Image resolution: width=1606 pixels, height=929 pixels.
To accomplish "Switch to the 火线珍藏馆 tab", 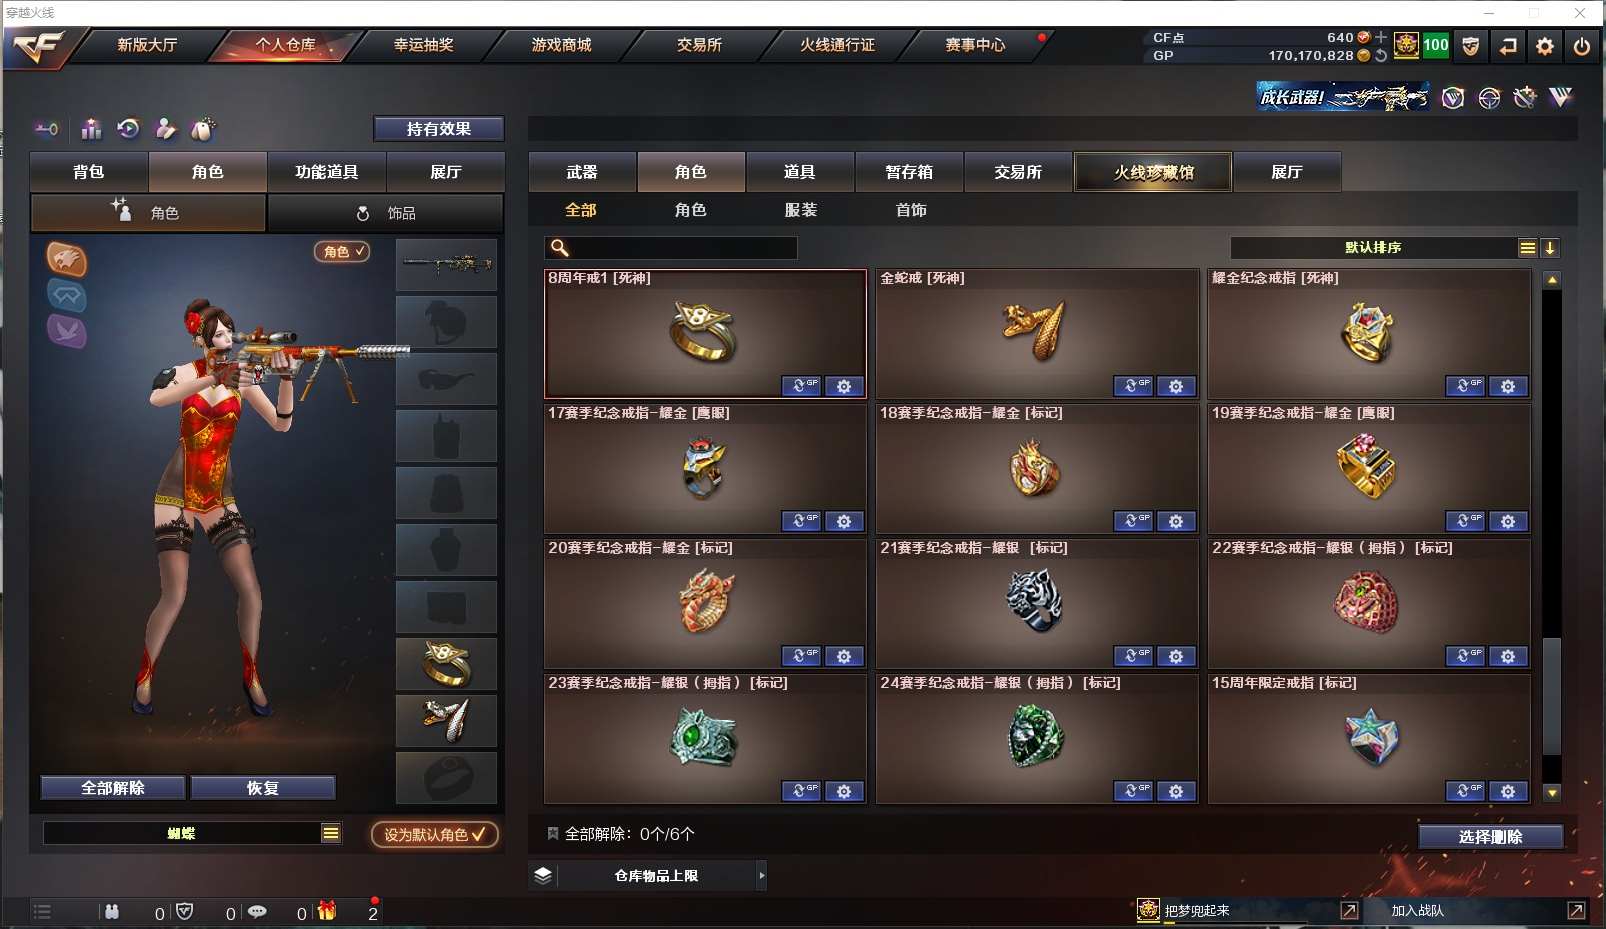I will coord(1153,172).
